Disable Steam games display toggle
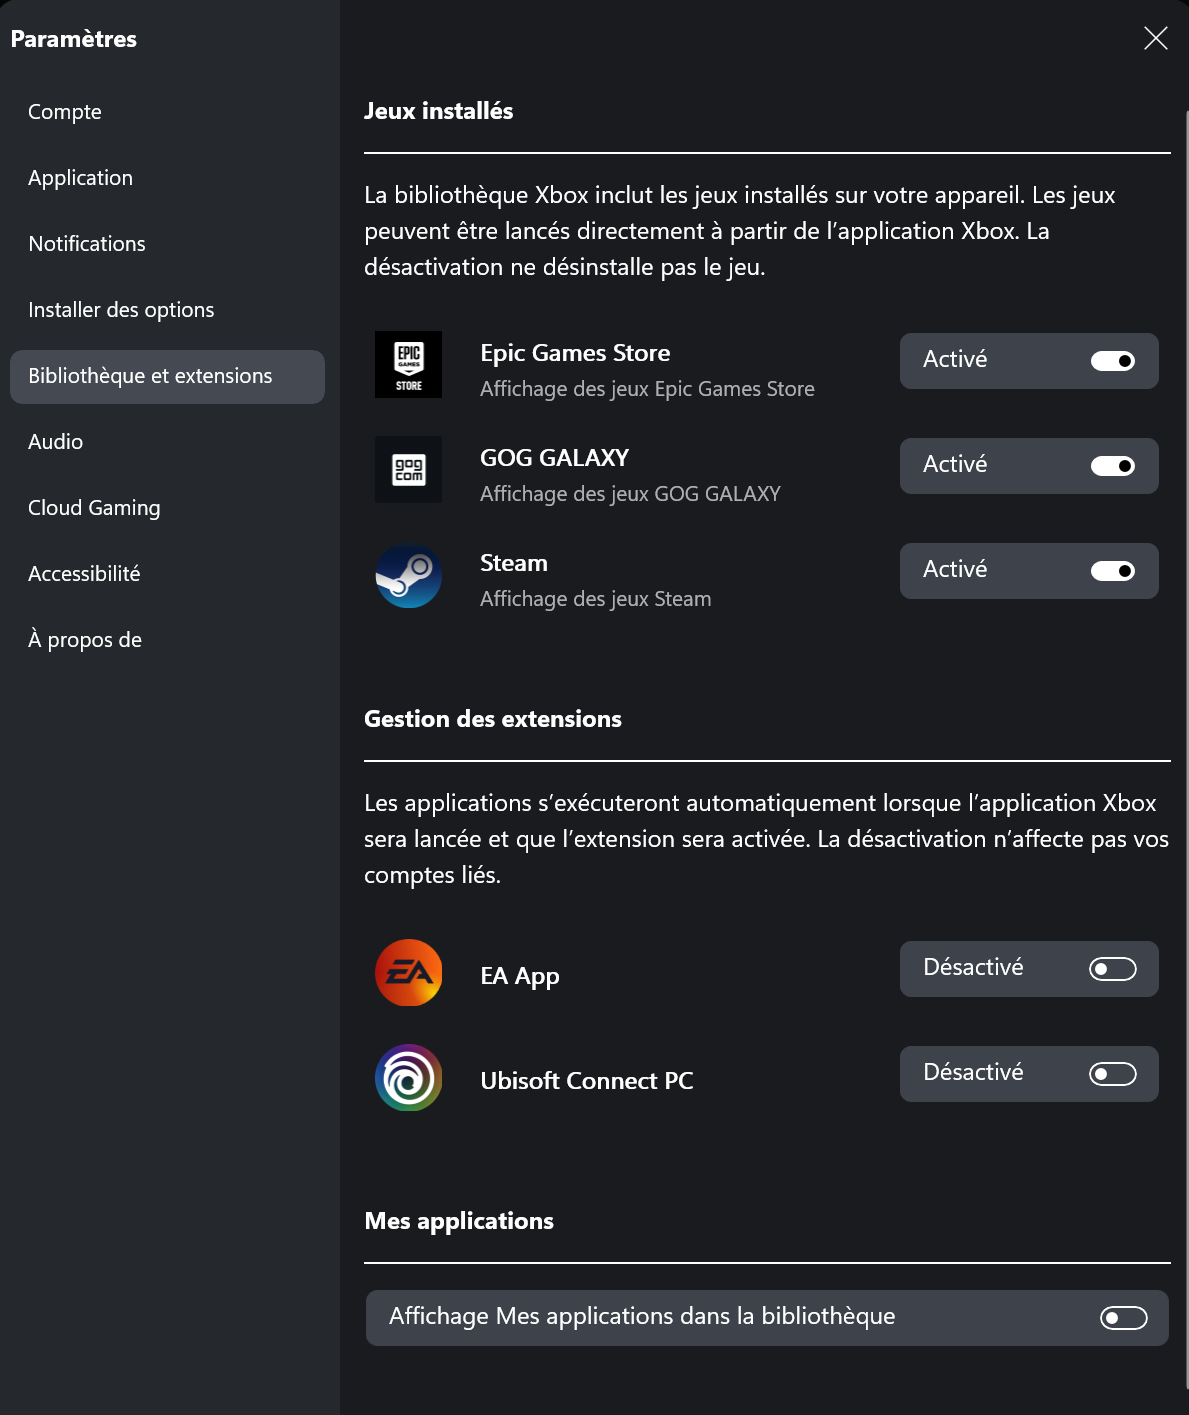This screenshot has width=1189, height=1415. (x=1112, y=571)
